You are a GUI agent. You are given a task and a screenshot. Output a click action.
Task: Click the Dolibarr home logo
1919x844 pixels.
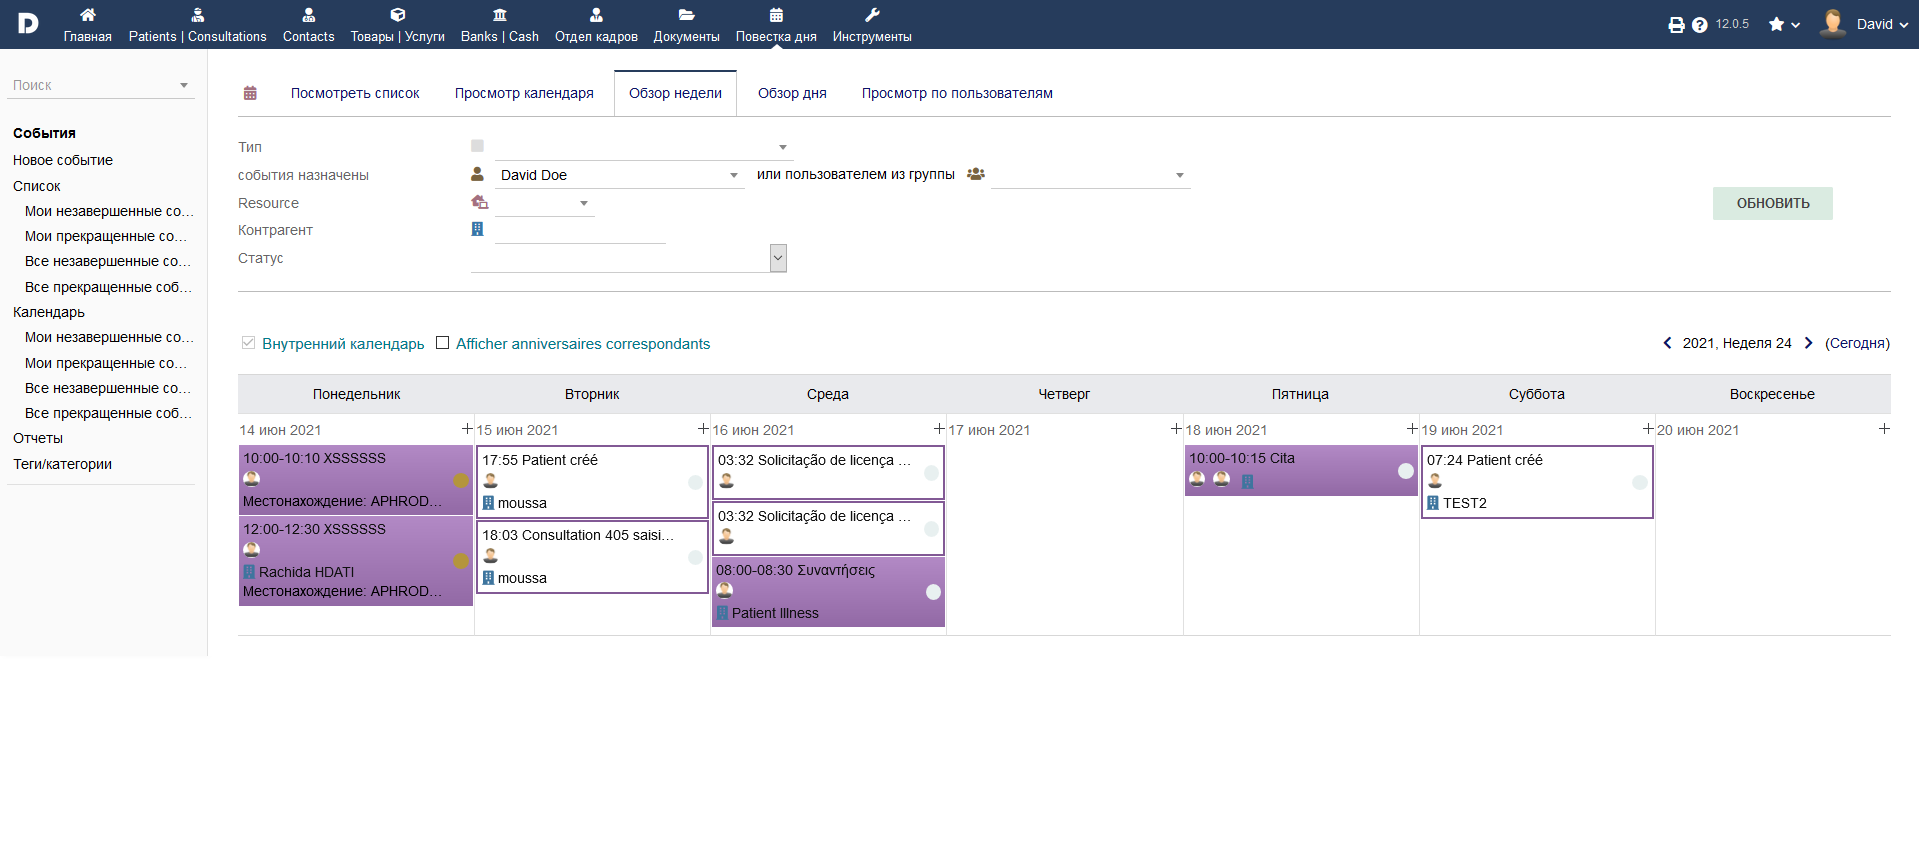click(28, 24)
